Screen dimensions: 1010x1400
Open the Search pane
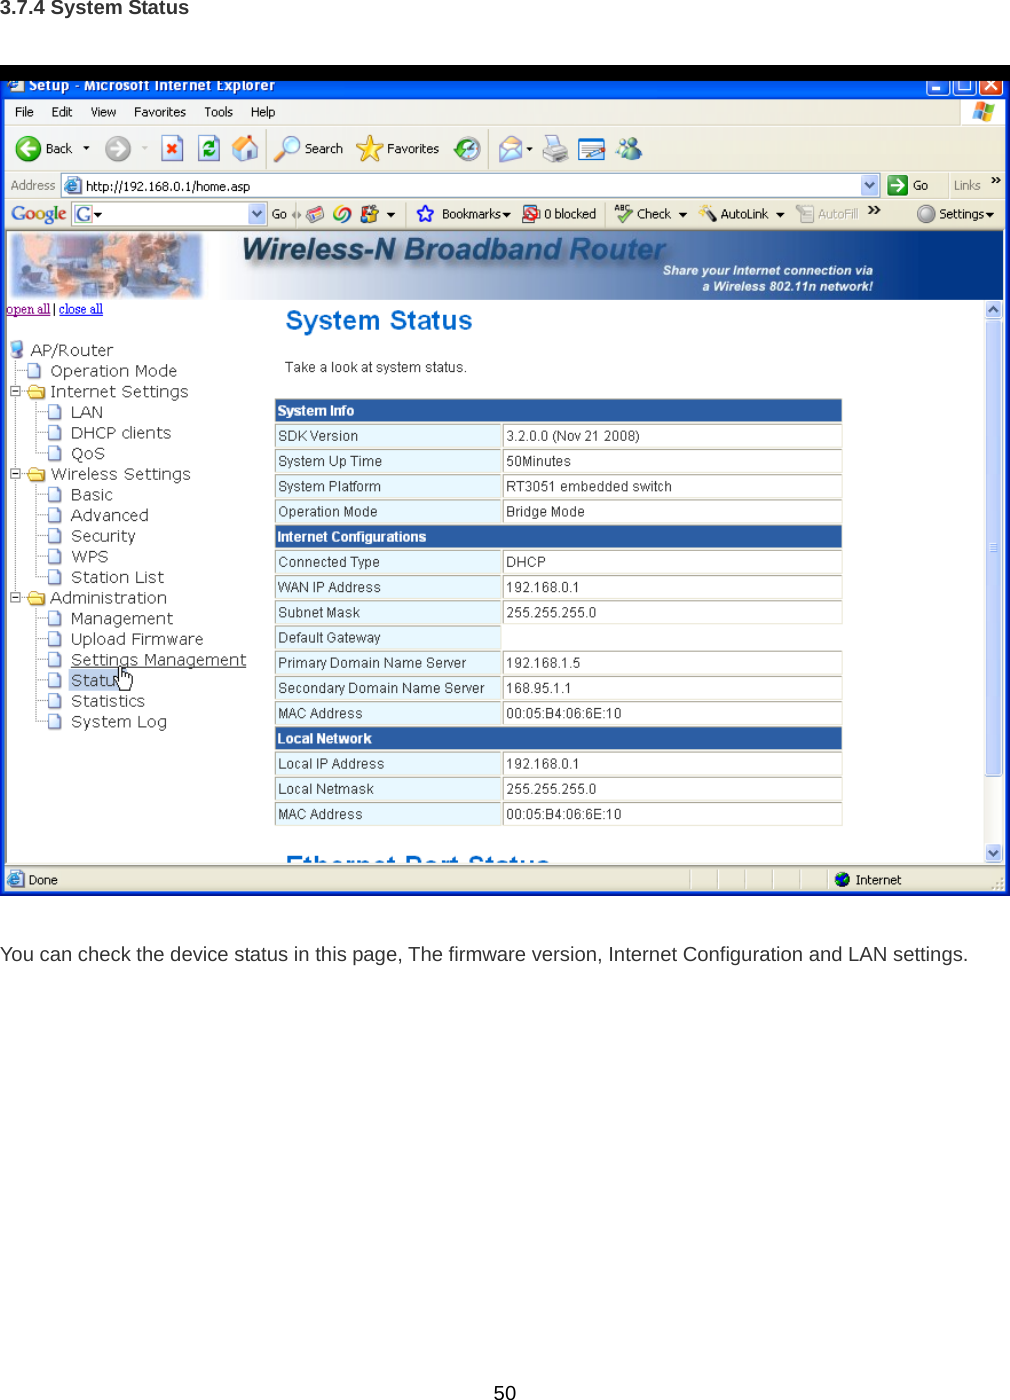[x=308, y=148]
